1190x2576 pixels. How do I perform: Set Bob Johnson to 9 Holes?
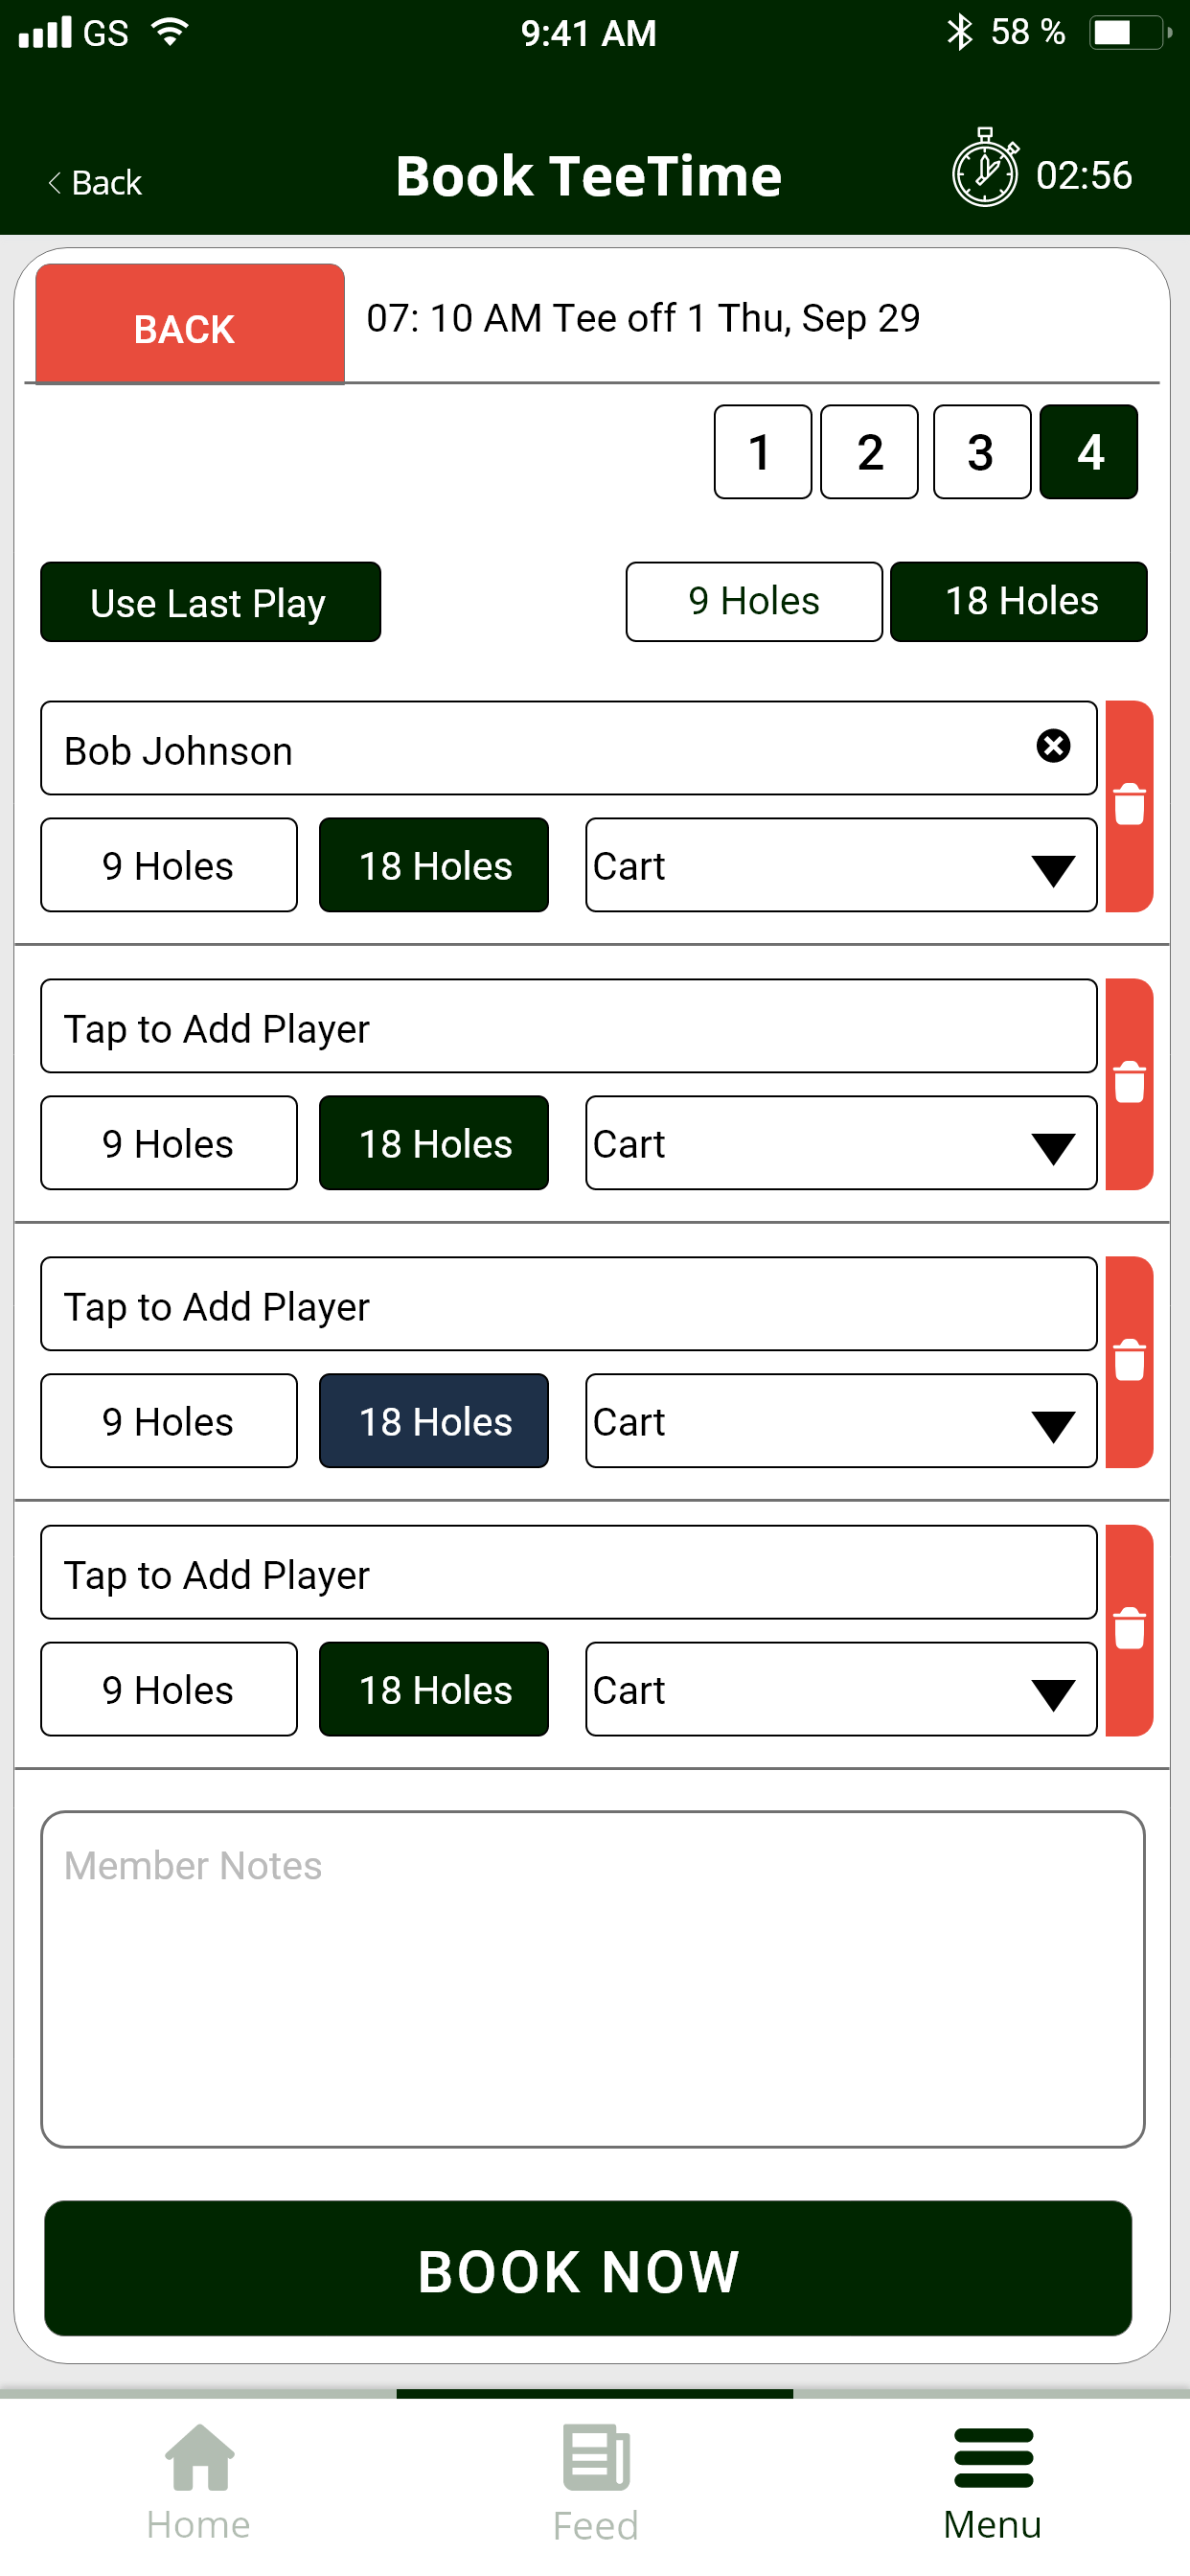[169, 865]
